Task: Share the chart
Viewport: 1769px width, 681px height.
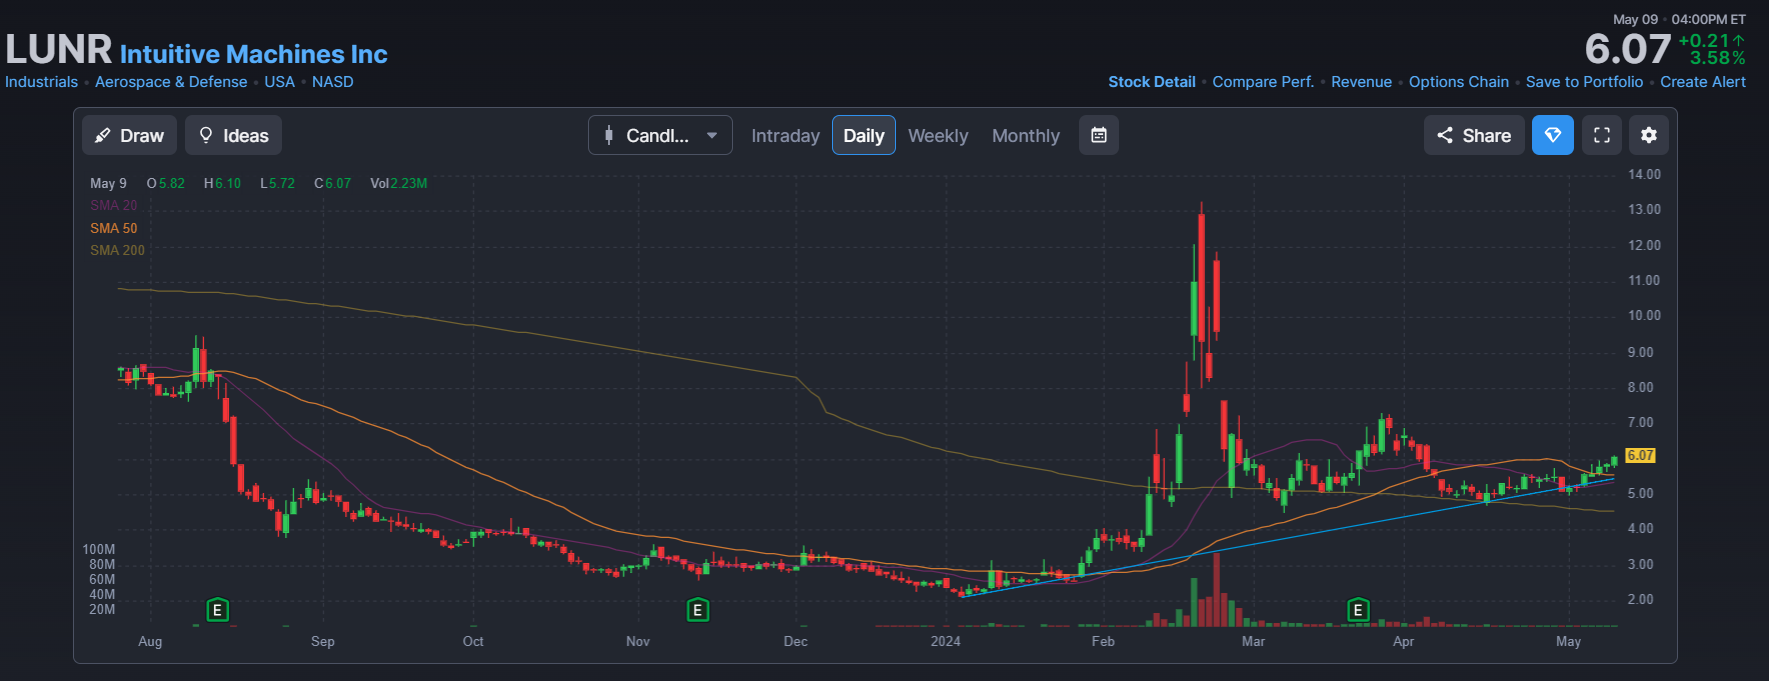Action: tap(1474, 135)
